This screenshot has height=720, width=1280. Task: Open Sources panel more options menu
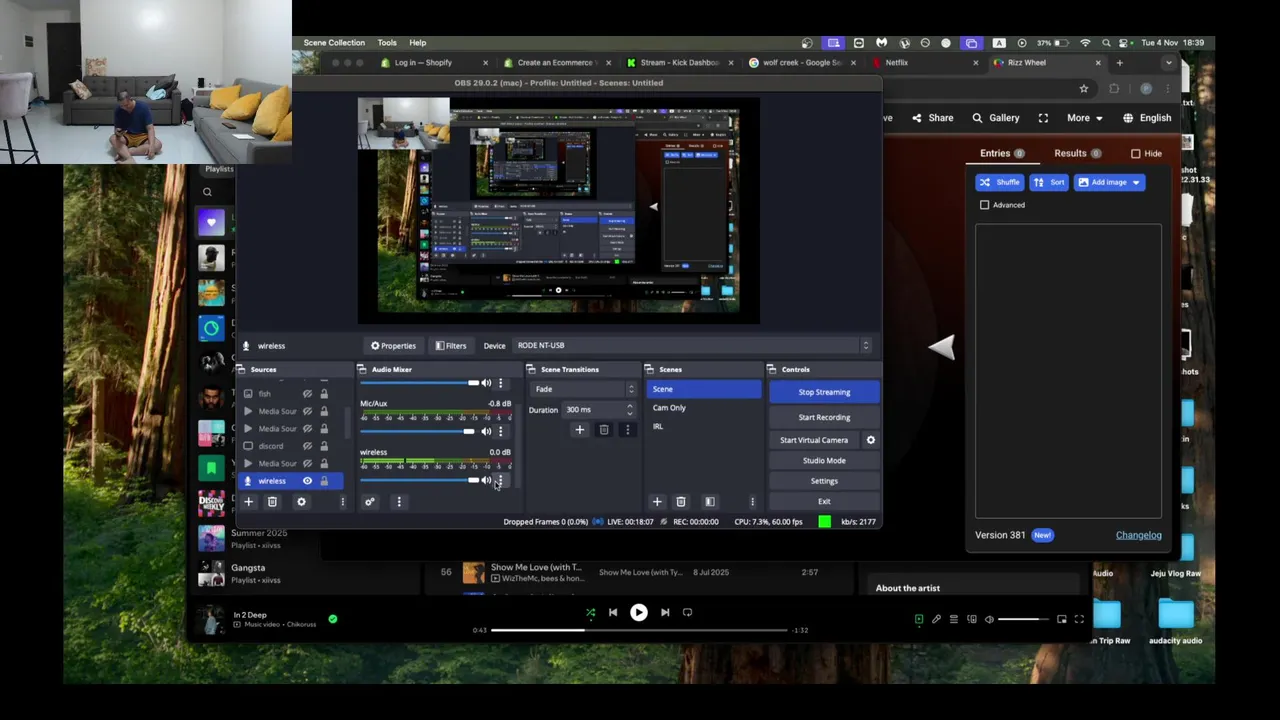pos(342,502)
